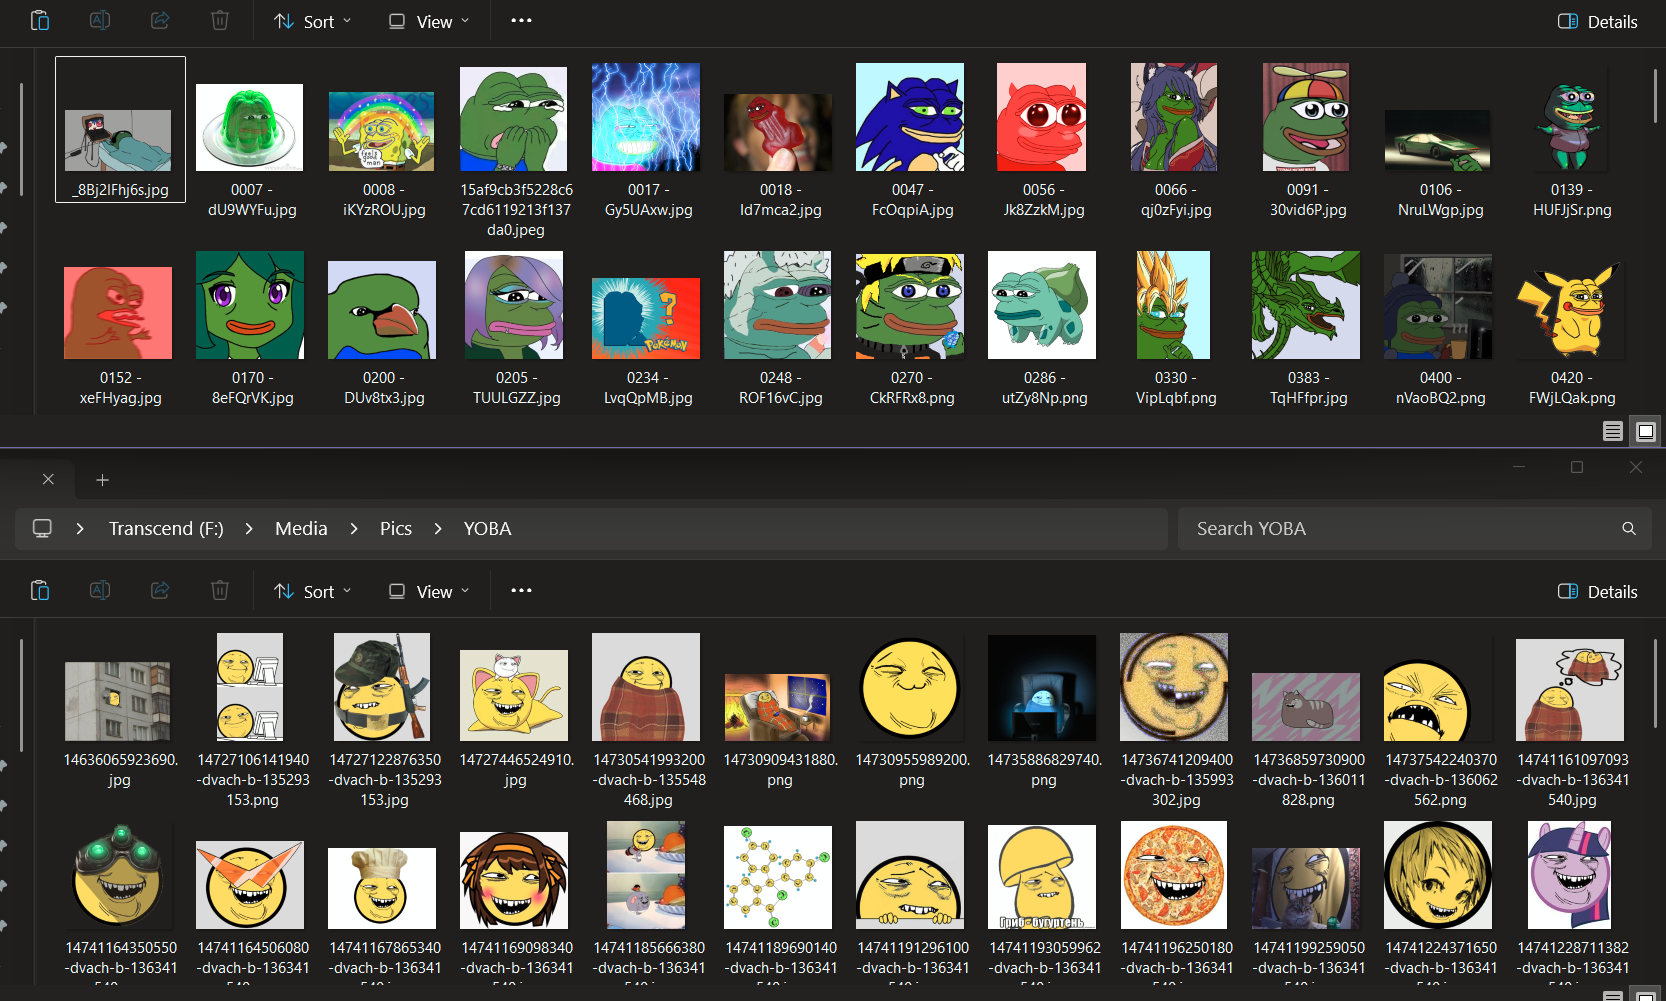Open the Sort dropdown in the upper window
Viewport: 1666px width, 1001px height.
[x=313, y=21]
